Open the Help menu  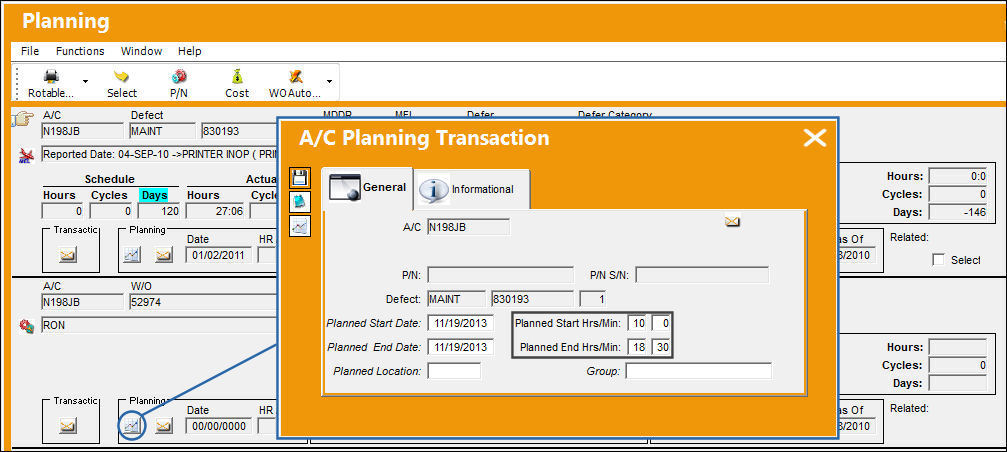[189, 51]
